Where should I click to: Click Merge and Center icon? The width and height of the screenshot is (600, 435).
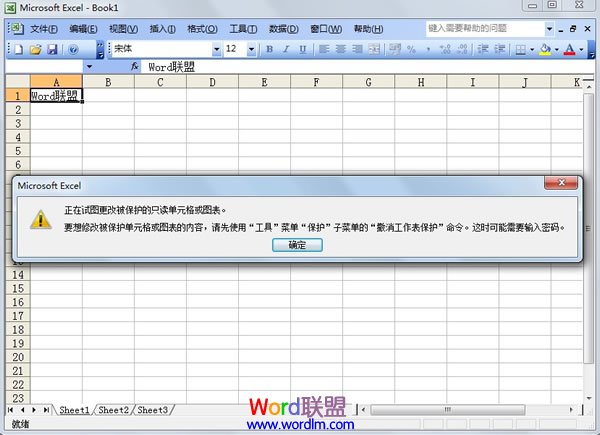374,49
